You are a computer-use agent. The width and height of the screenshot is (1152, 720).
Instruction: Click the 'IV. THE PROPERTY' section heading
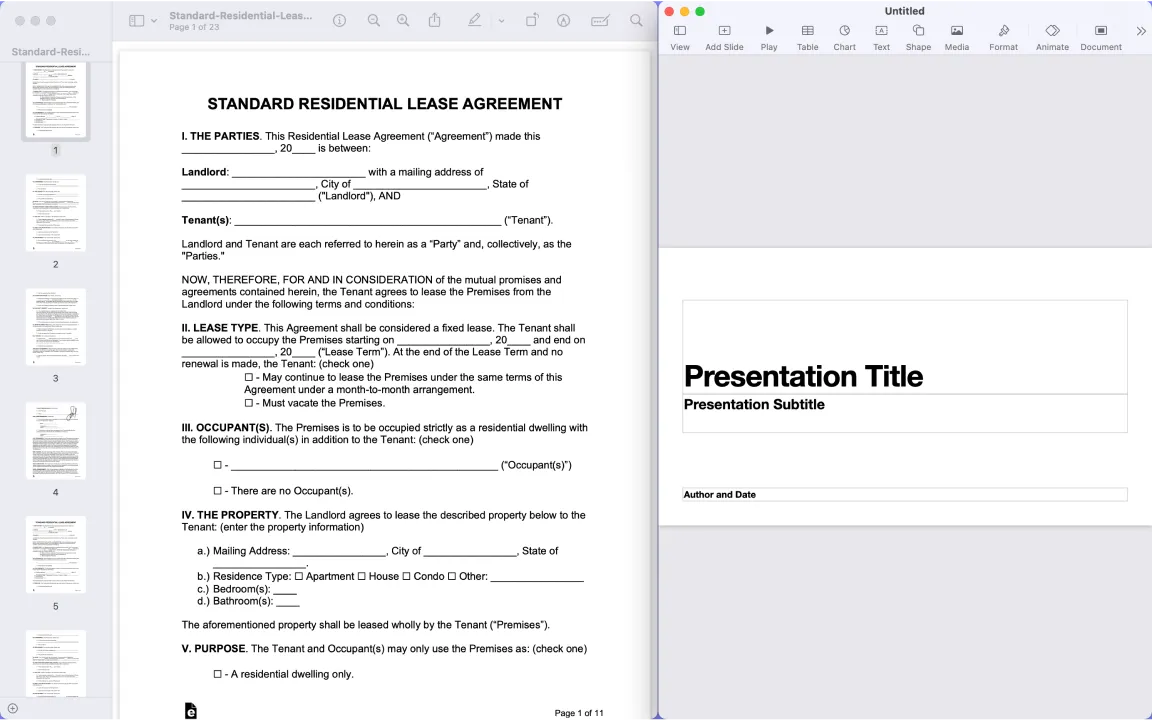click(230, 515)
